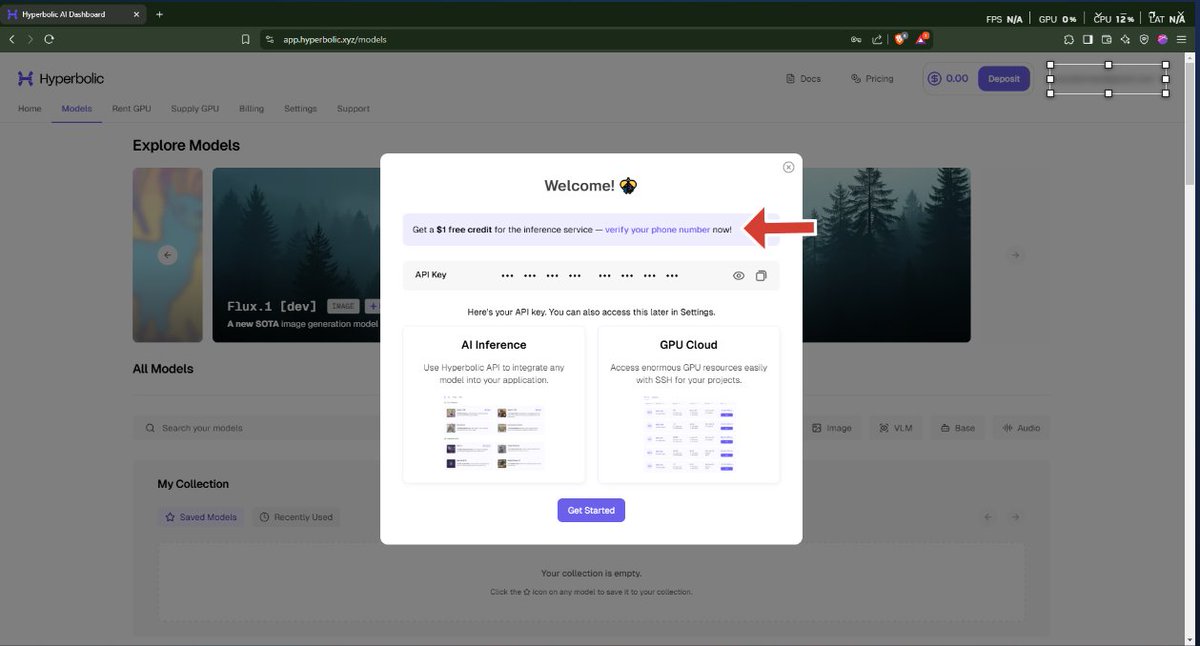
Task: Select the AI Inference card
Action: pos(494,404)
